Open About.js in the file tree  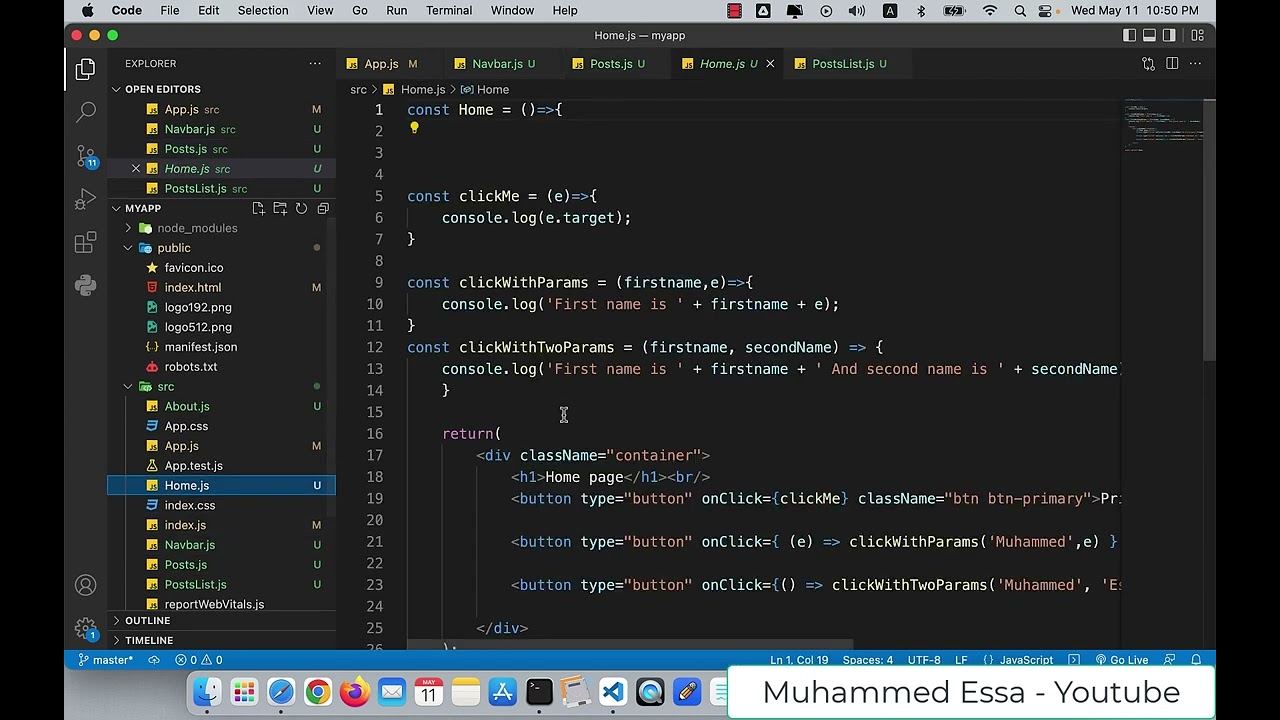pyautogui.click(x=187, y=406)
